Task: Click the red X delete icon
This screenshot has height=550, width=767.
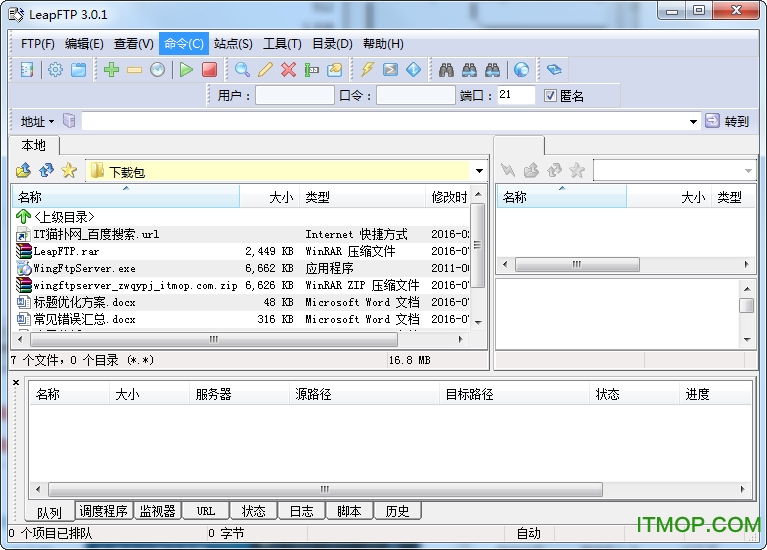Action: tap(288, 69)
